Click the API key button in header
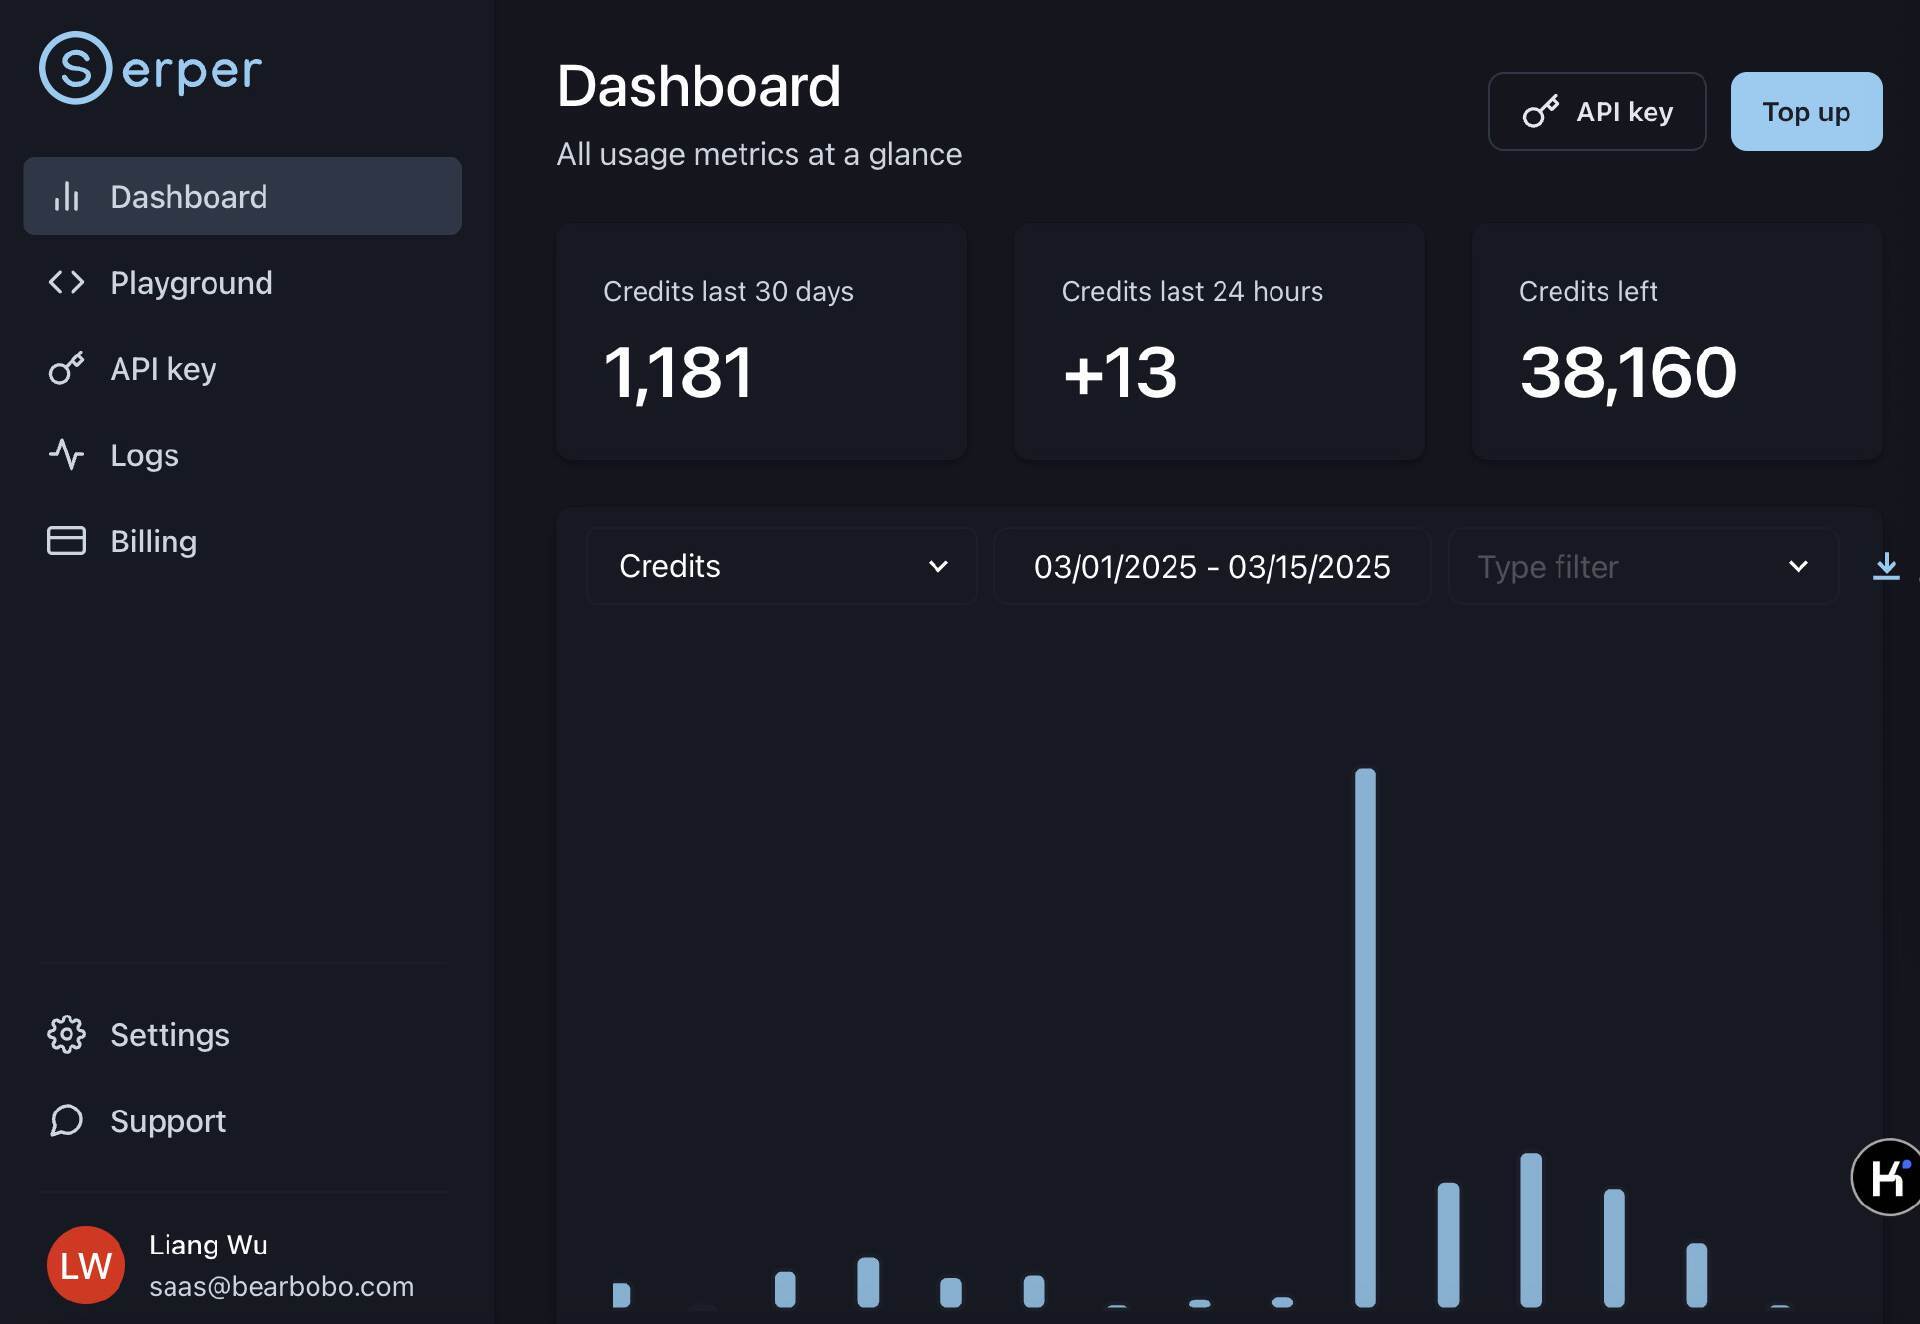Viewport: 1920px width, 1324px height. pyautogui.click(x=1596, y=111)
